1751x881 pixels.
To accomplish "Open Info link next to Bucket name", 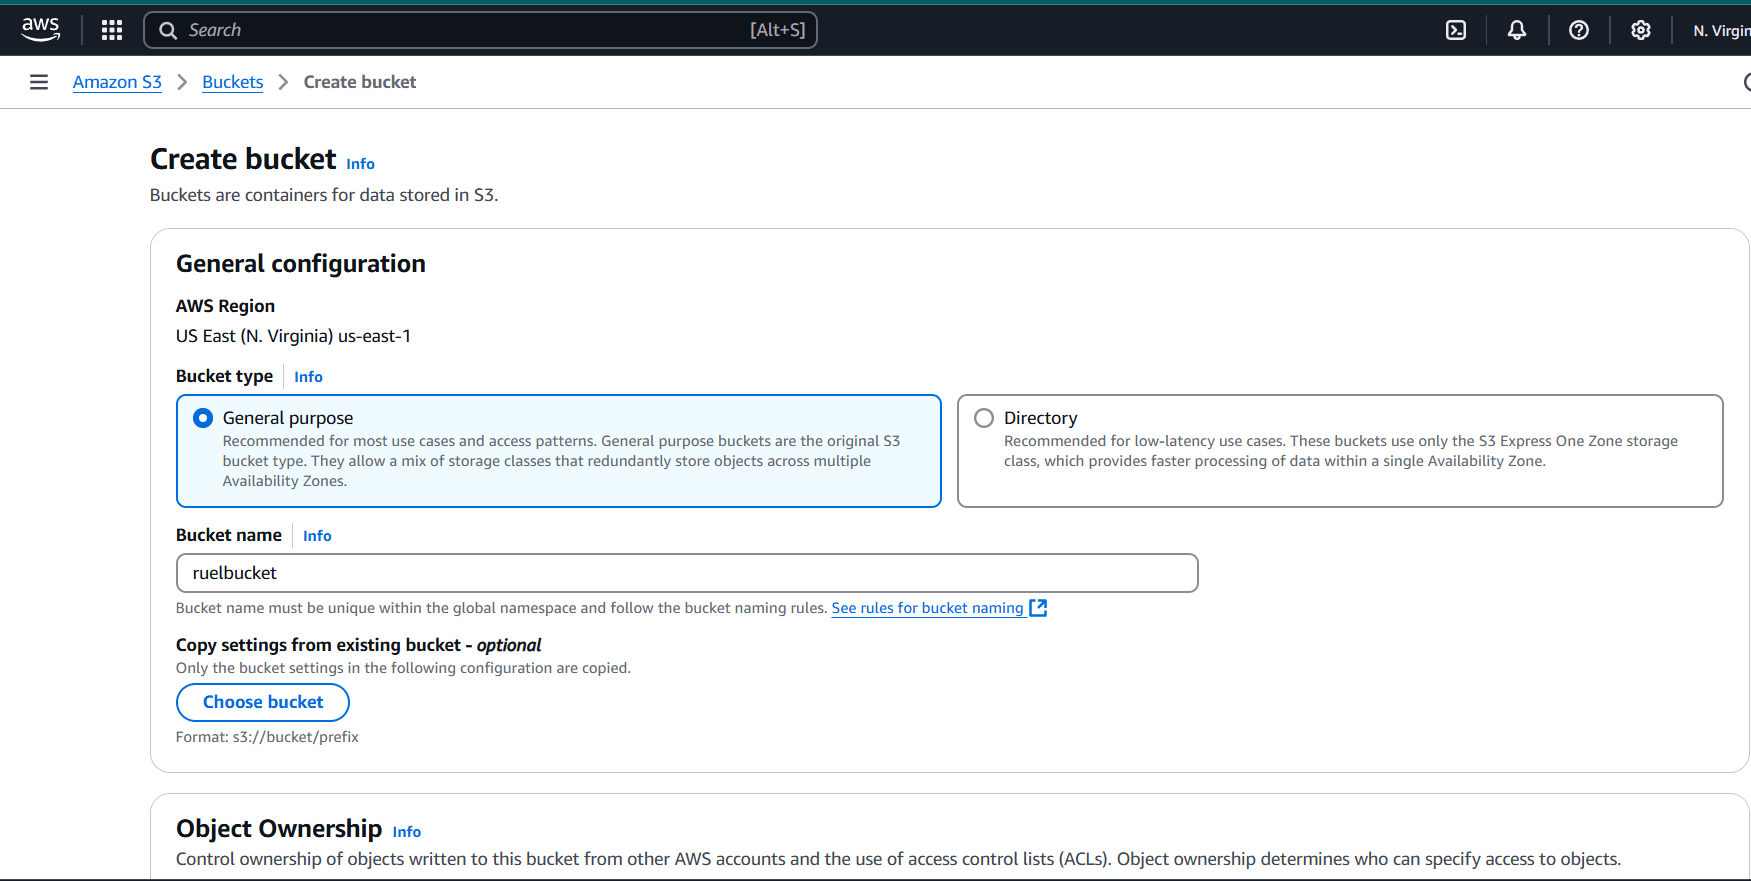I will coord(317,536).
